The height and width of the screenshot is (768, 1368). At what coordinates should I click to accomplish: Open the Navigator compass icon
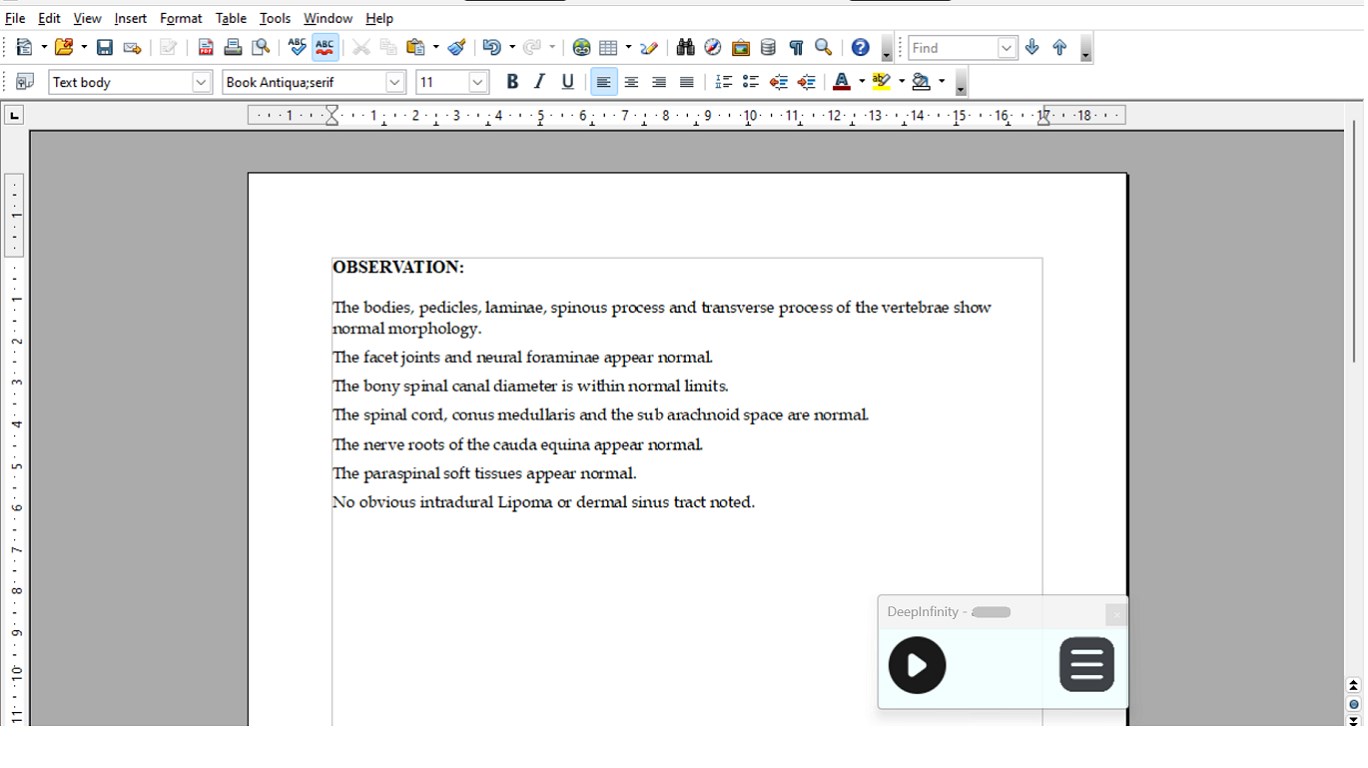[x=712, y=46]
